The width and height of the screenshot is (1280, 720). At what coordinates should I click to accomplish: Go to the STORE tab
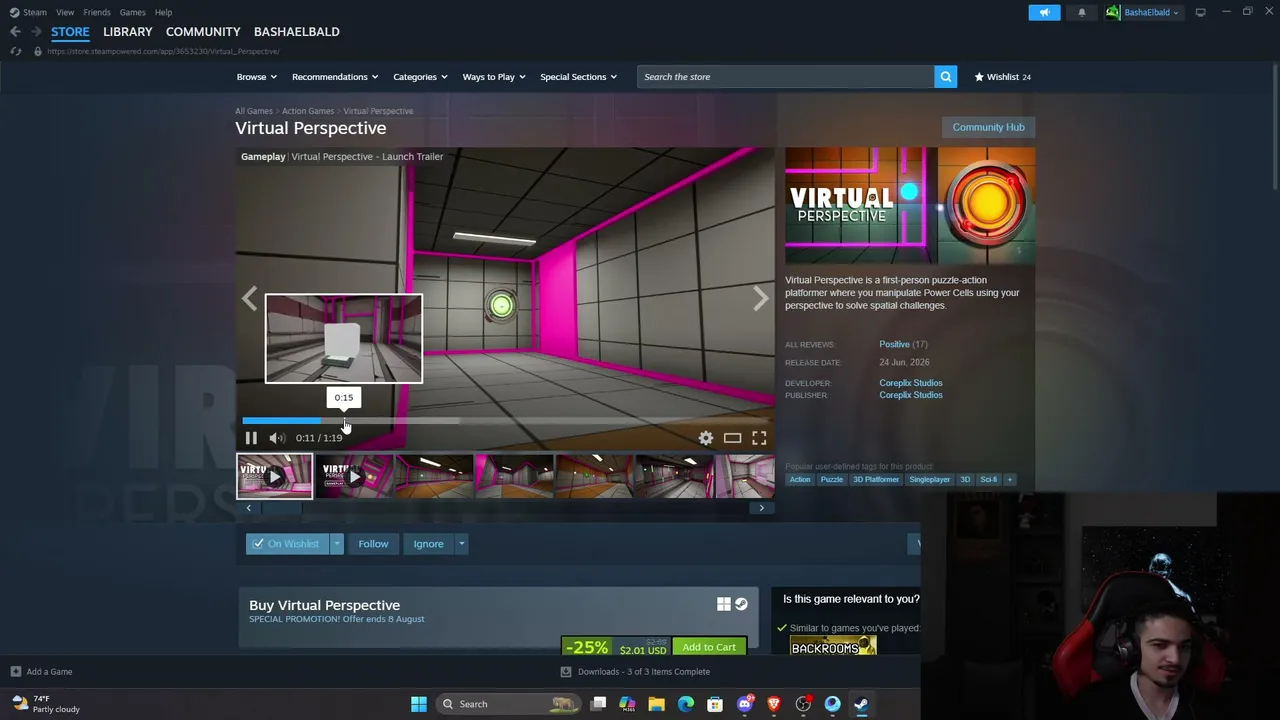pos(70,32)
